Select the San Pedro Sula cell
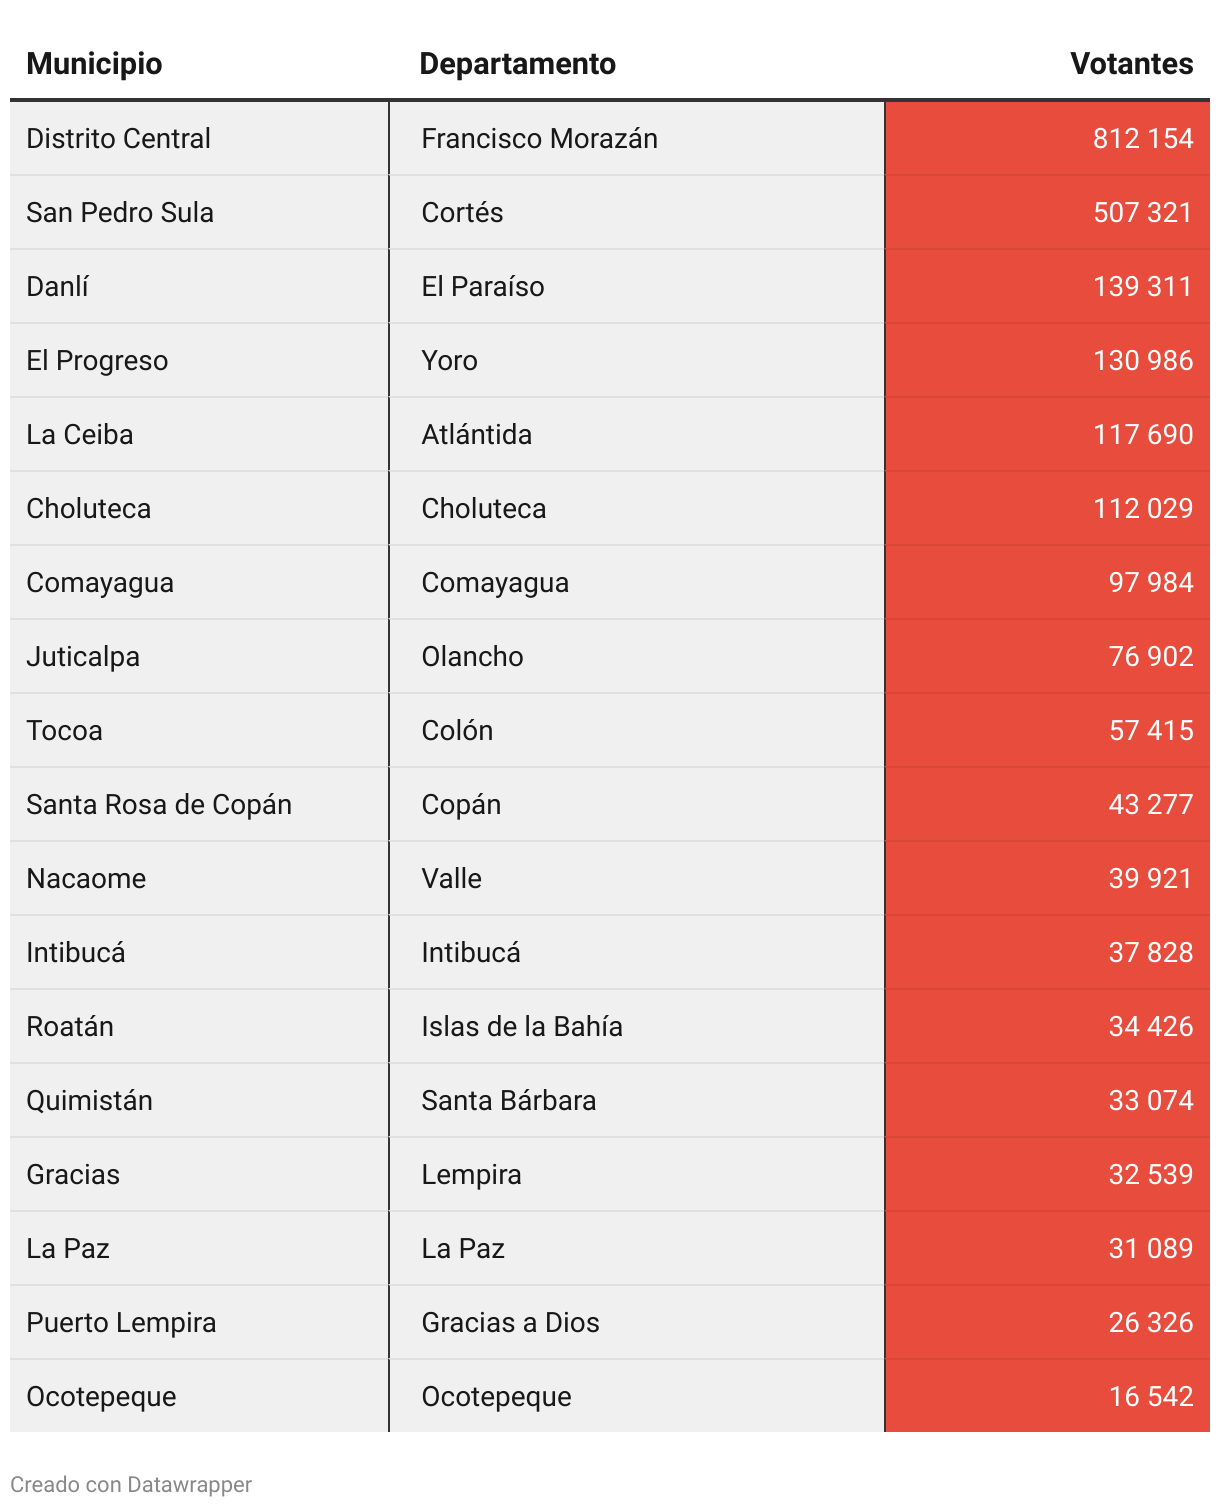The height and width of the screenshot is (1508, 1220). pos(120,212)
